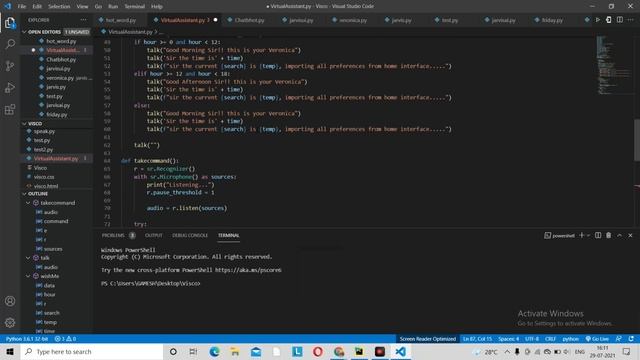Launch Microsoft Edge from taskbar

click(x=214, y=351)
